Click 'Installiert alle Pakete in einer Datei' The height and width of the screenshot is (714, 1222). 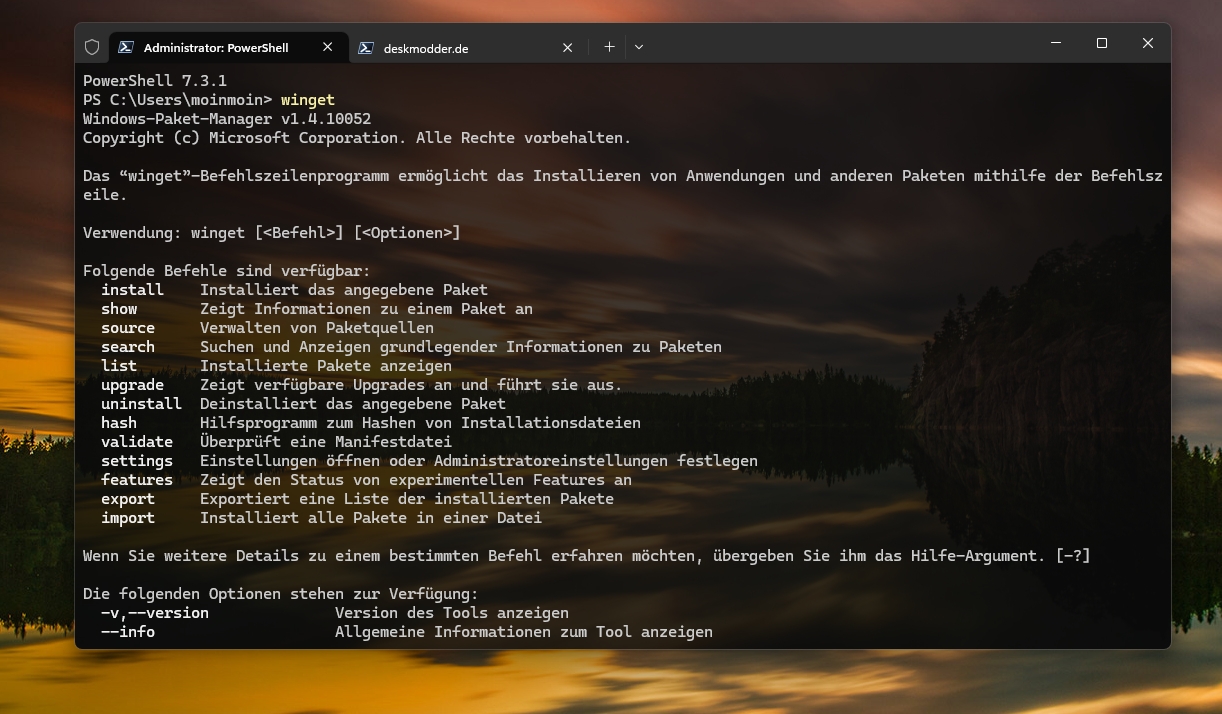tap(371, 518)
